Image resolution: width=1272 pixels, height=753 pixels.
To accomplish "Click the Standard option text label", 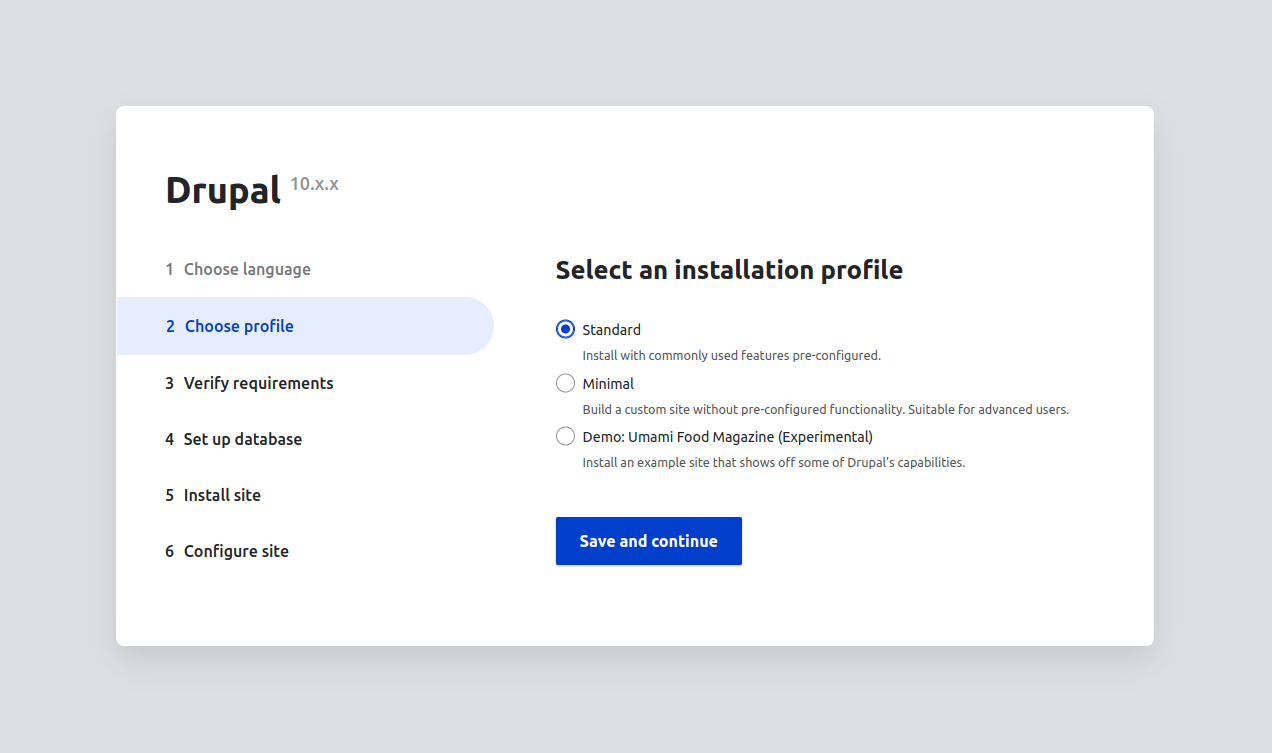I will coord(611,329).
